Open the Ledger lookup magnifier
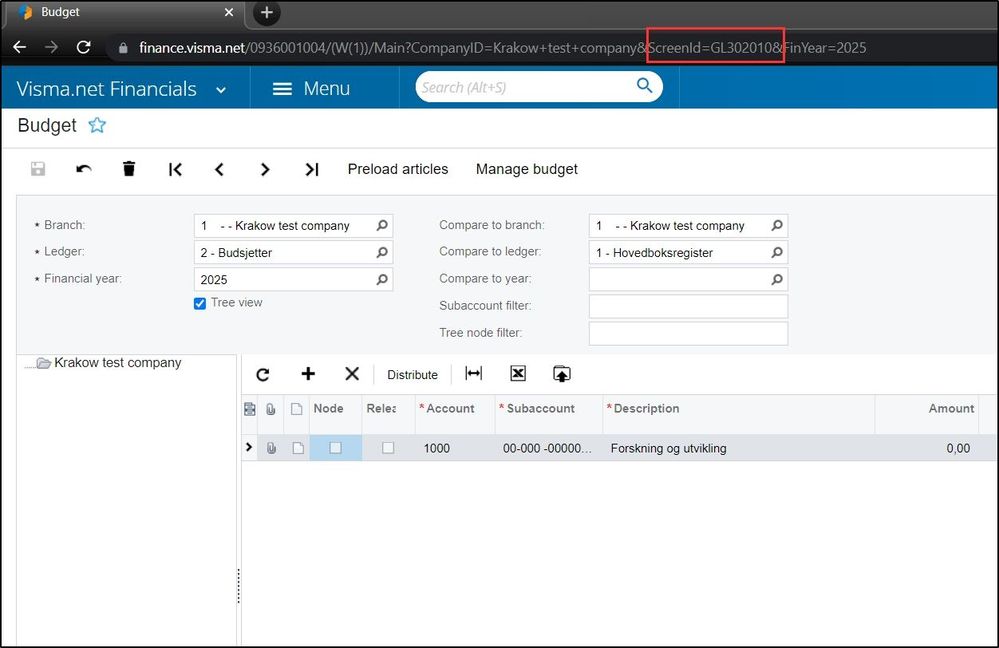 [382, 252]
